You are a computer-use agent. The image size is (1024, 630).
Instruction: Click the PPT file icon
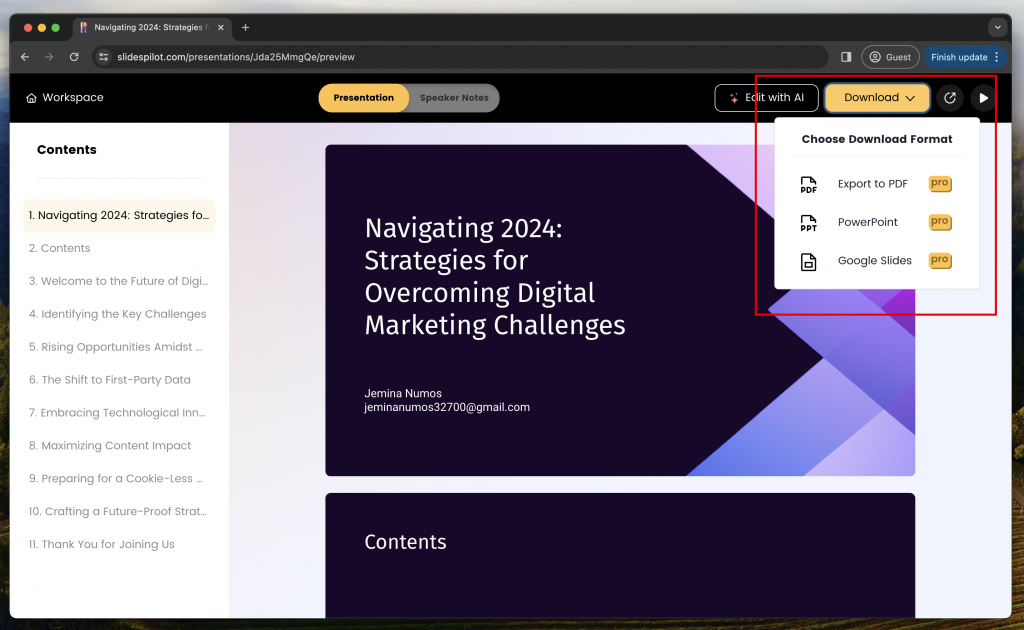coord(808,223)
